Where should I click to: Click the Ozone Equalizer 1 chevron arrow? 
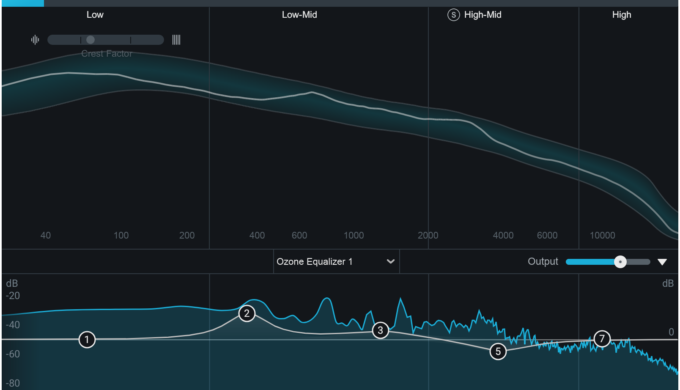[390, 262]
